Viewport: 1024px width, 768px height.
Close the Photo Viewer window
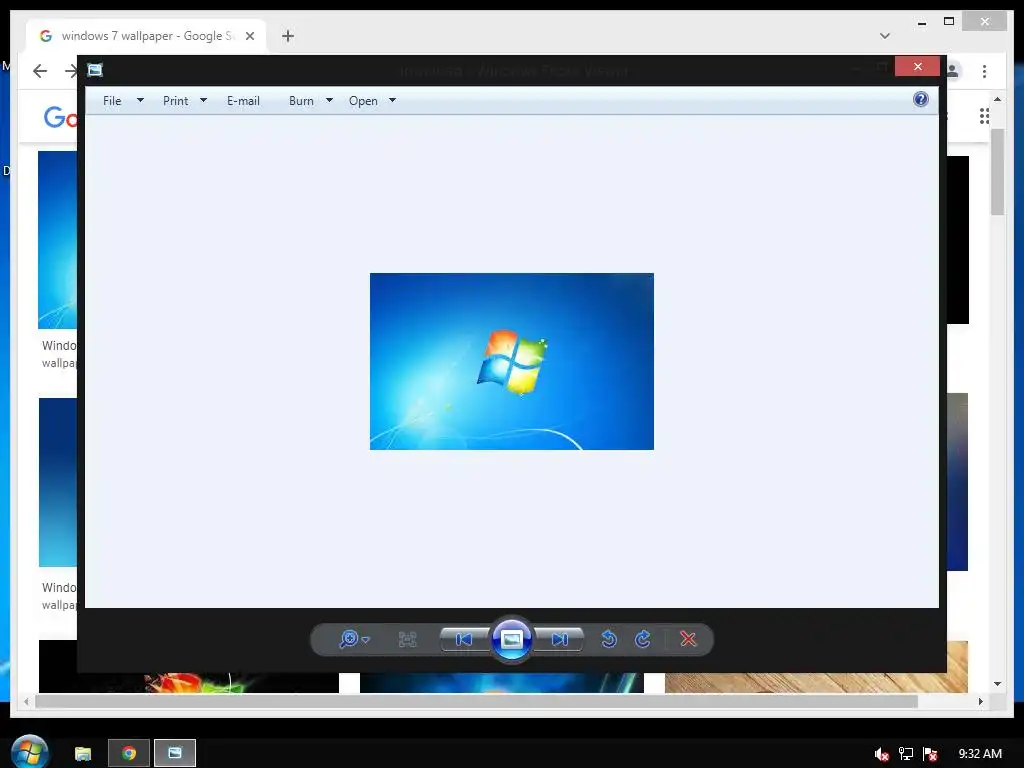918,67
